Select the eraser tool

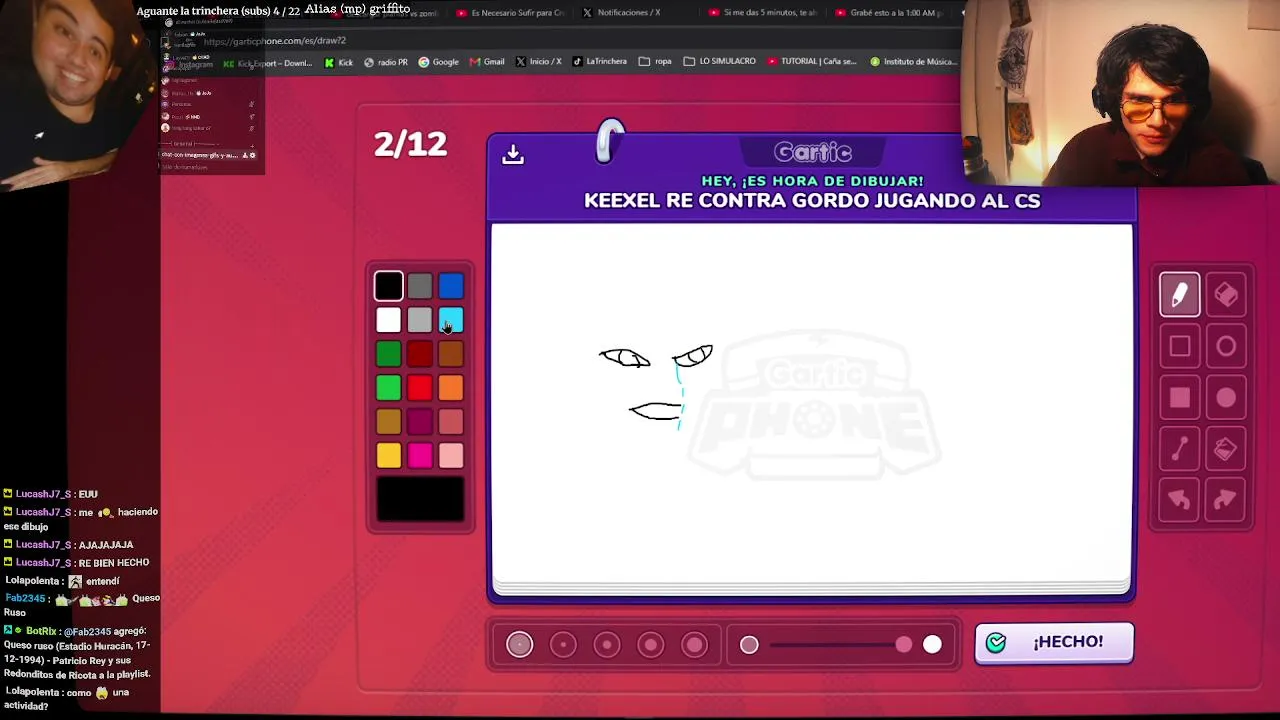(x=1226, y=295)
